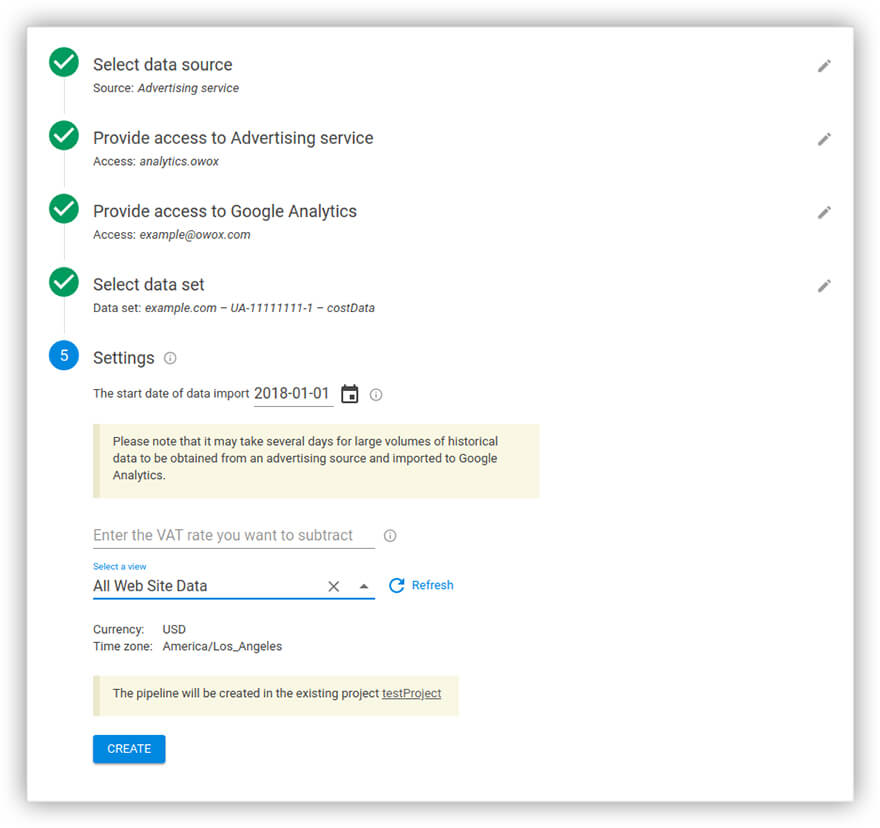Click info icon beside VAT rate field
Viewport: 880px width, 828px height.
pyautogui.click(x=390, y=536)
